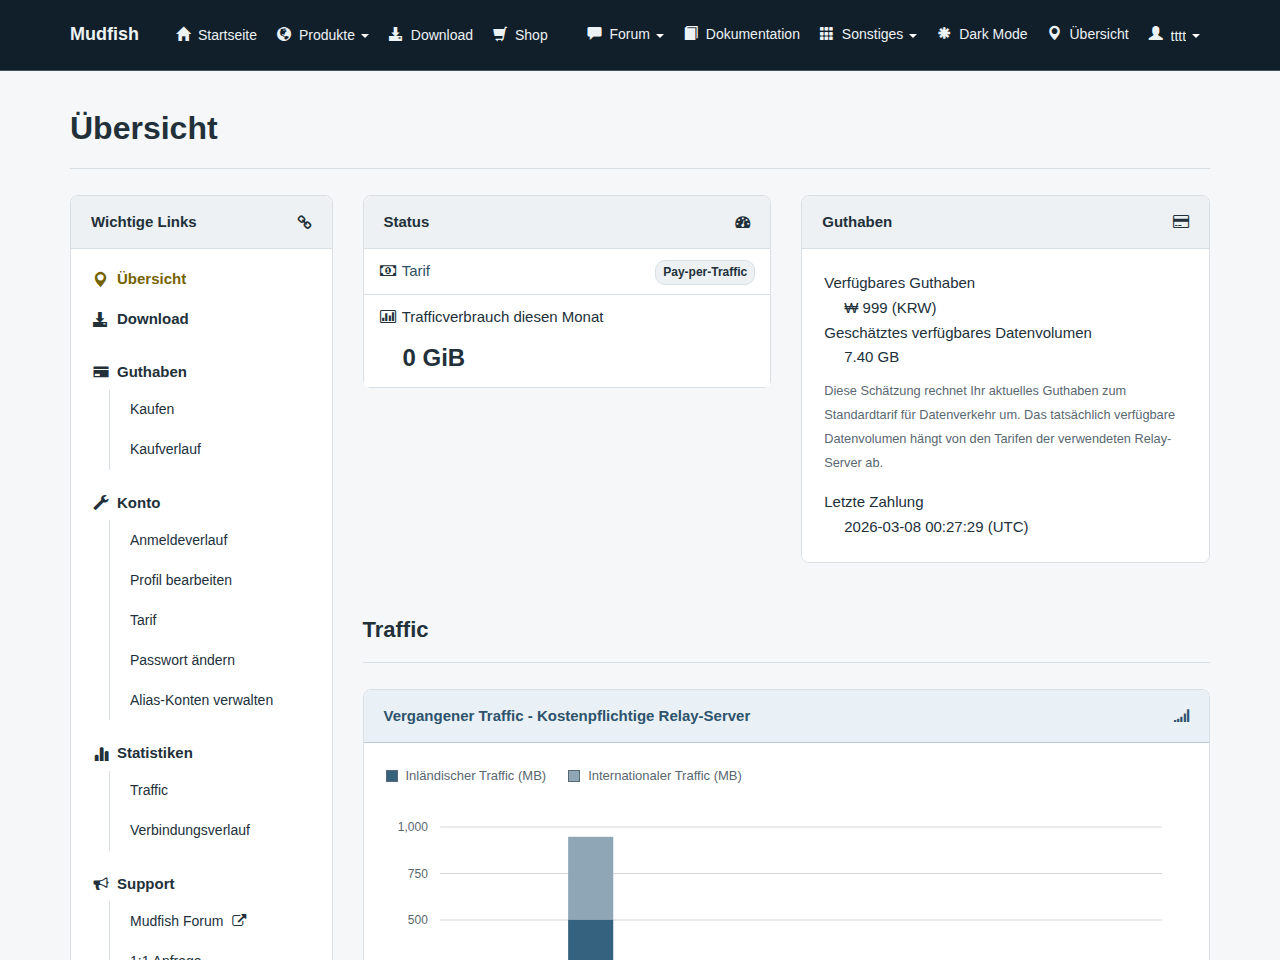Click the wrench icon beside Konto
1280x960 pixels.
[101, 503]
